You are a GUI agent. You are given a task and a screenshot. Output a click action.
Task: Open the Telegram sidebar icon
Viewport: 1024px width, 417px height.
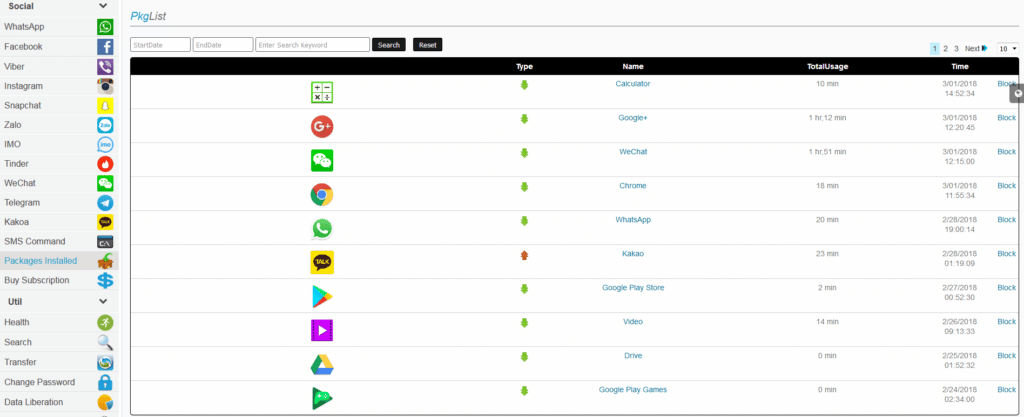click(105, 202)
